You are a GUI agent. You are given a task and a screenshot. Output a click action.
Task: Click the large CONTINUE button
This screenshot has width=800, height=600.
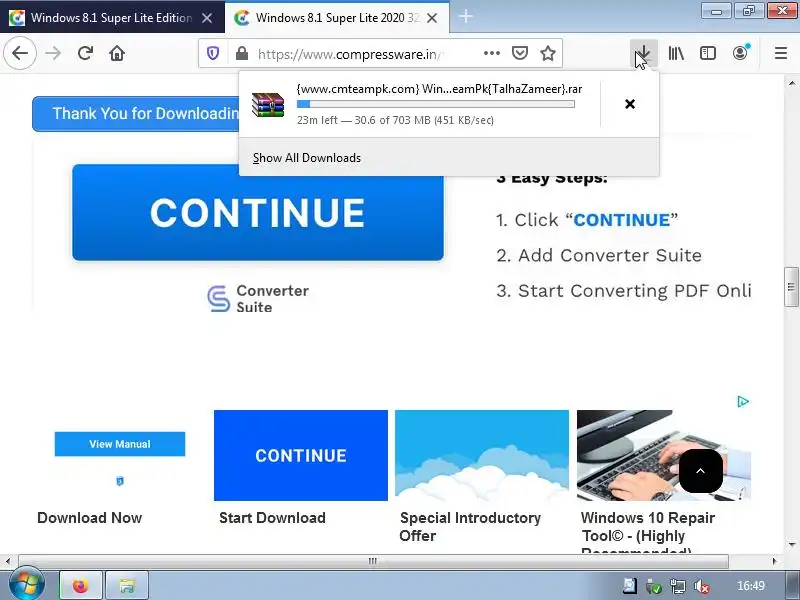click(x=258, y=213)
